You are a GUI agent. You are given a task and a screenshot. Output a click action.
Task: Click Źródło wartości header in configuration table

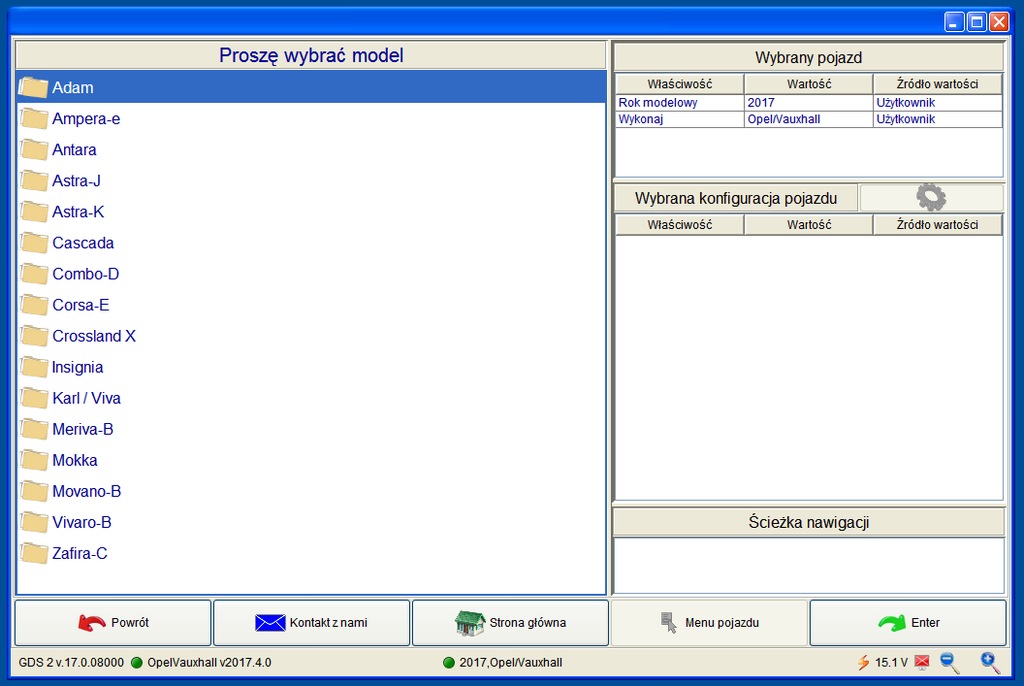coord(937,224)
